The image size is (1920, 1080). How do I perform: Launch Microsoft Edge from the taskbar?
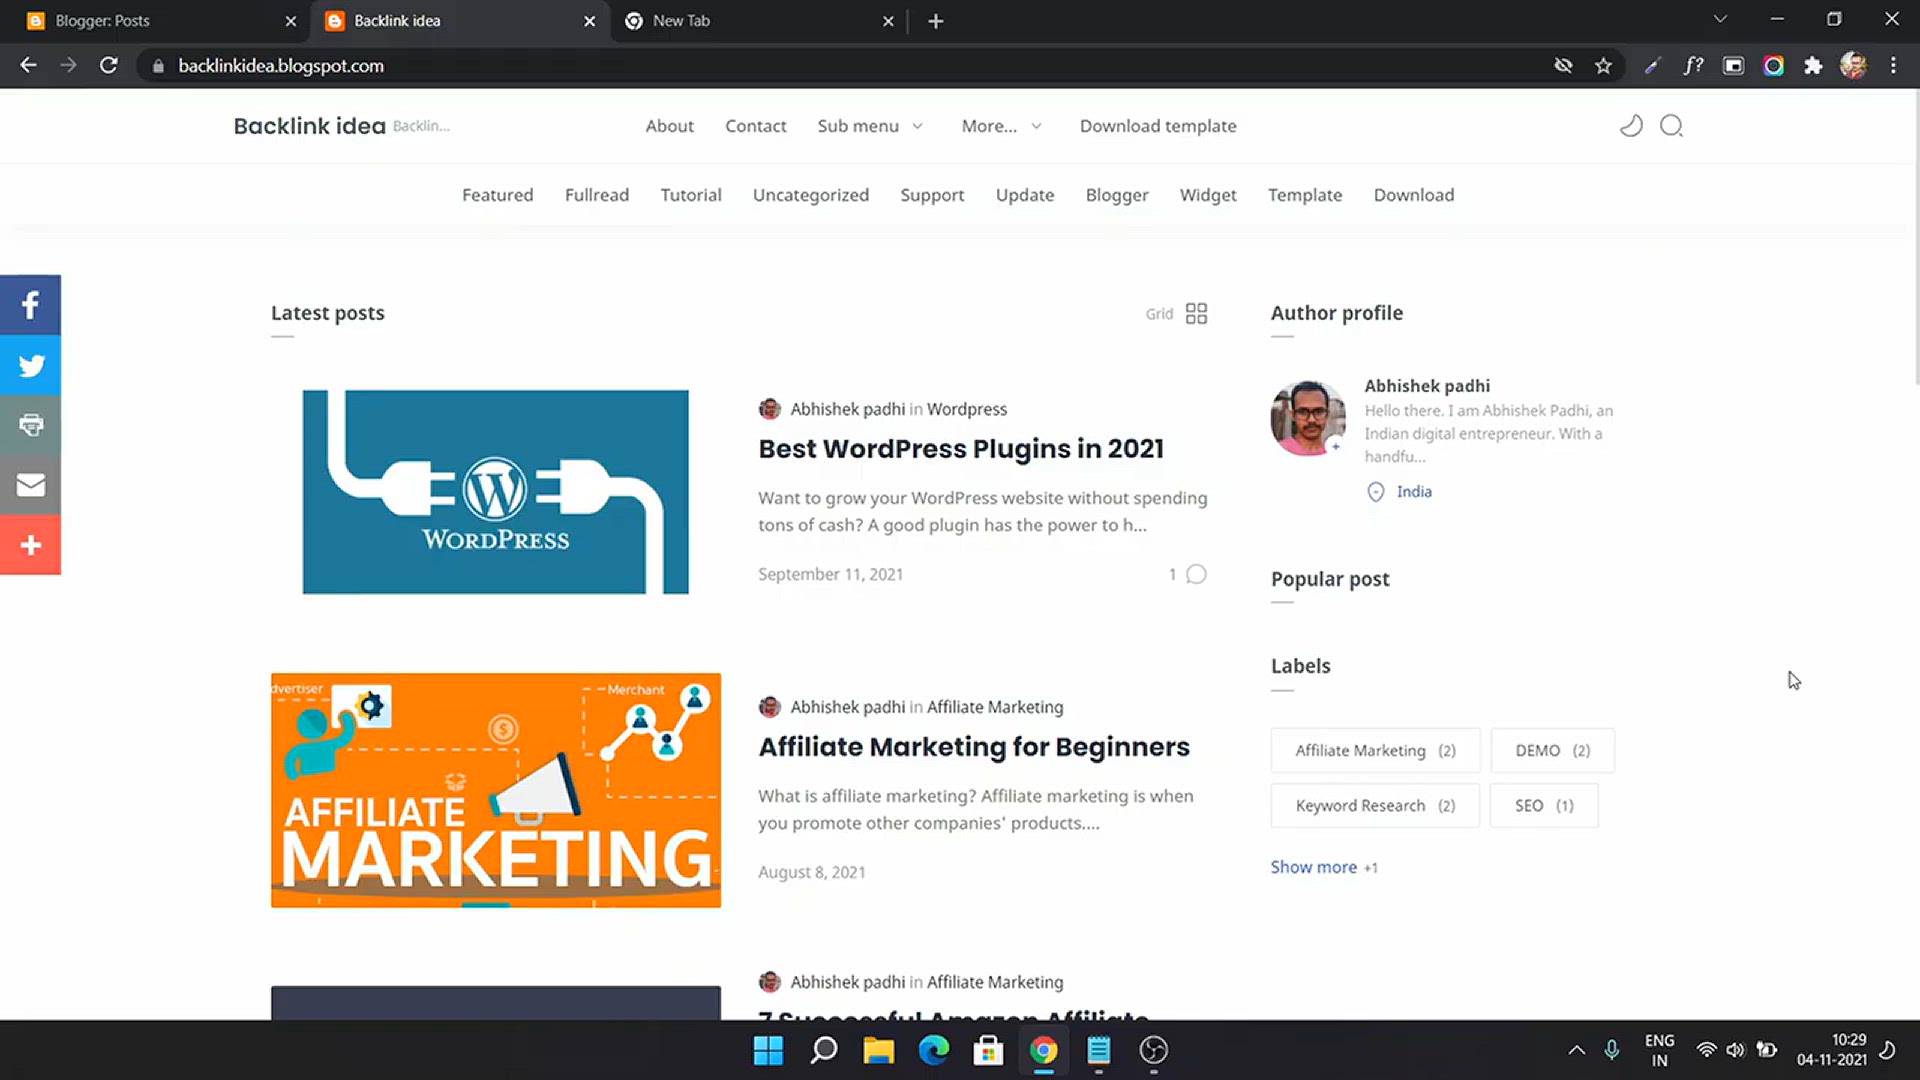coord(934,1050)
